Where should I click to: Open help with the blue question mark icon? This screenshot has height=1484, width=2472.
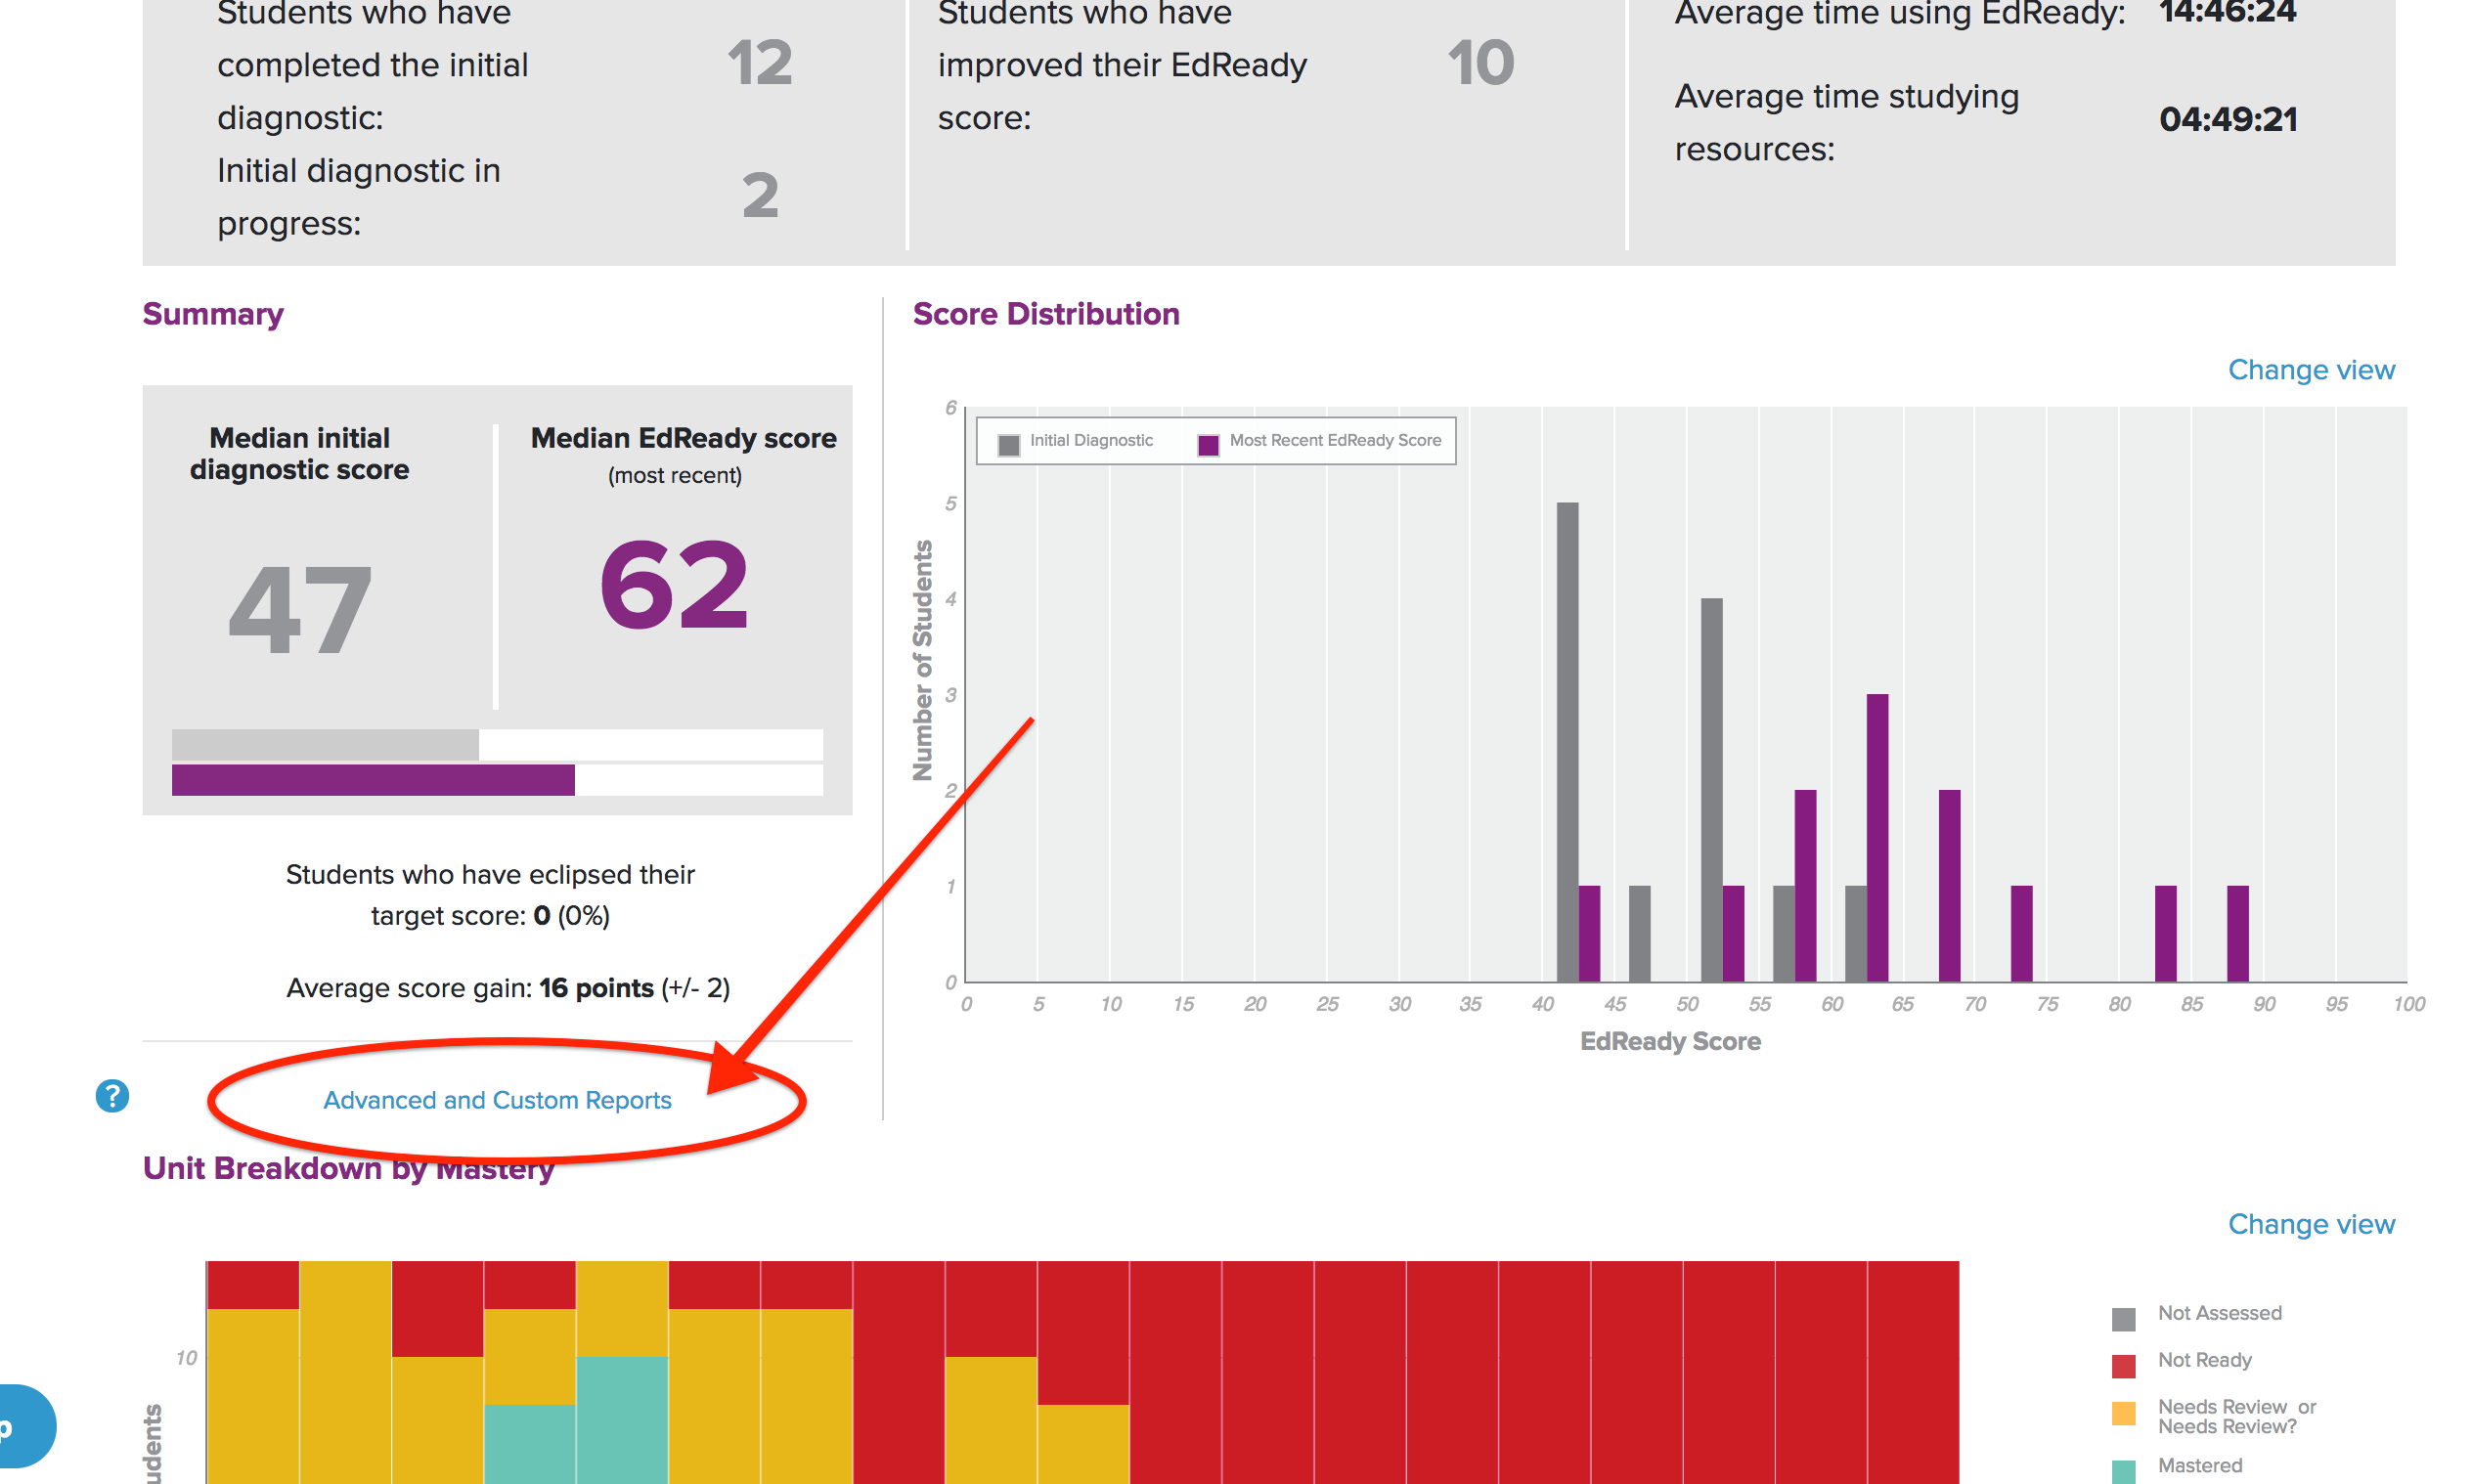coord(112,1096)
